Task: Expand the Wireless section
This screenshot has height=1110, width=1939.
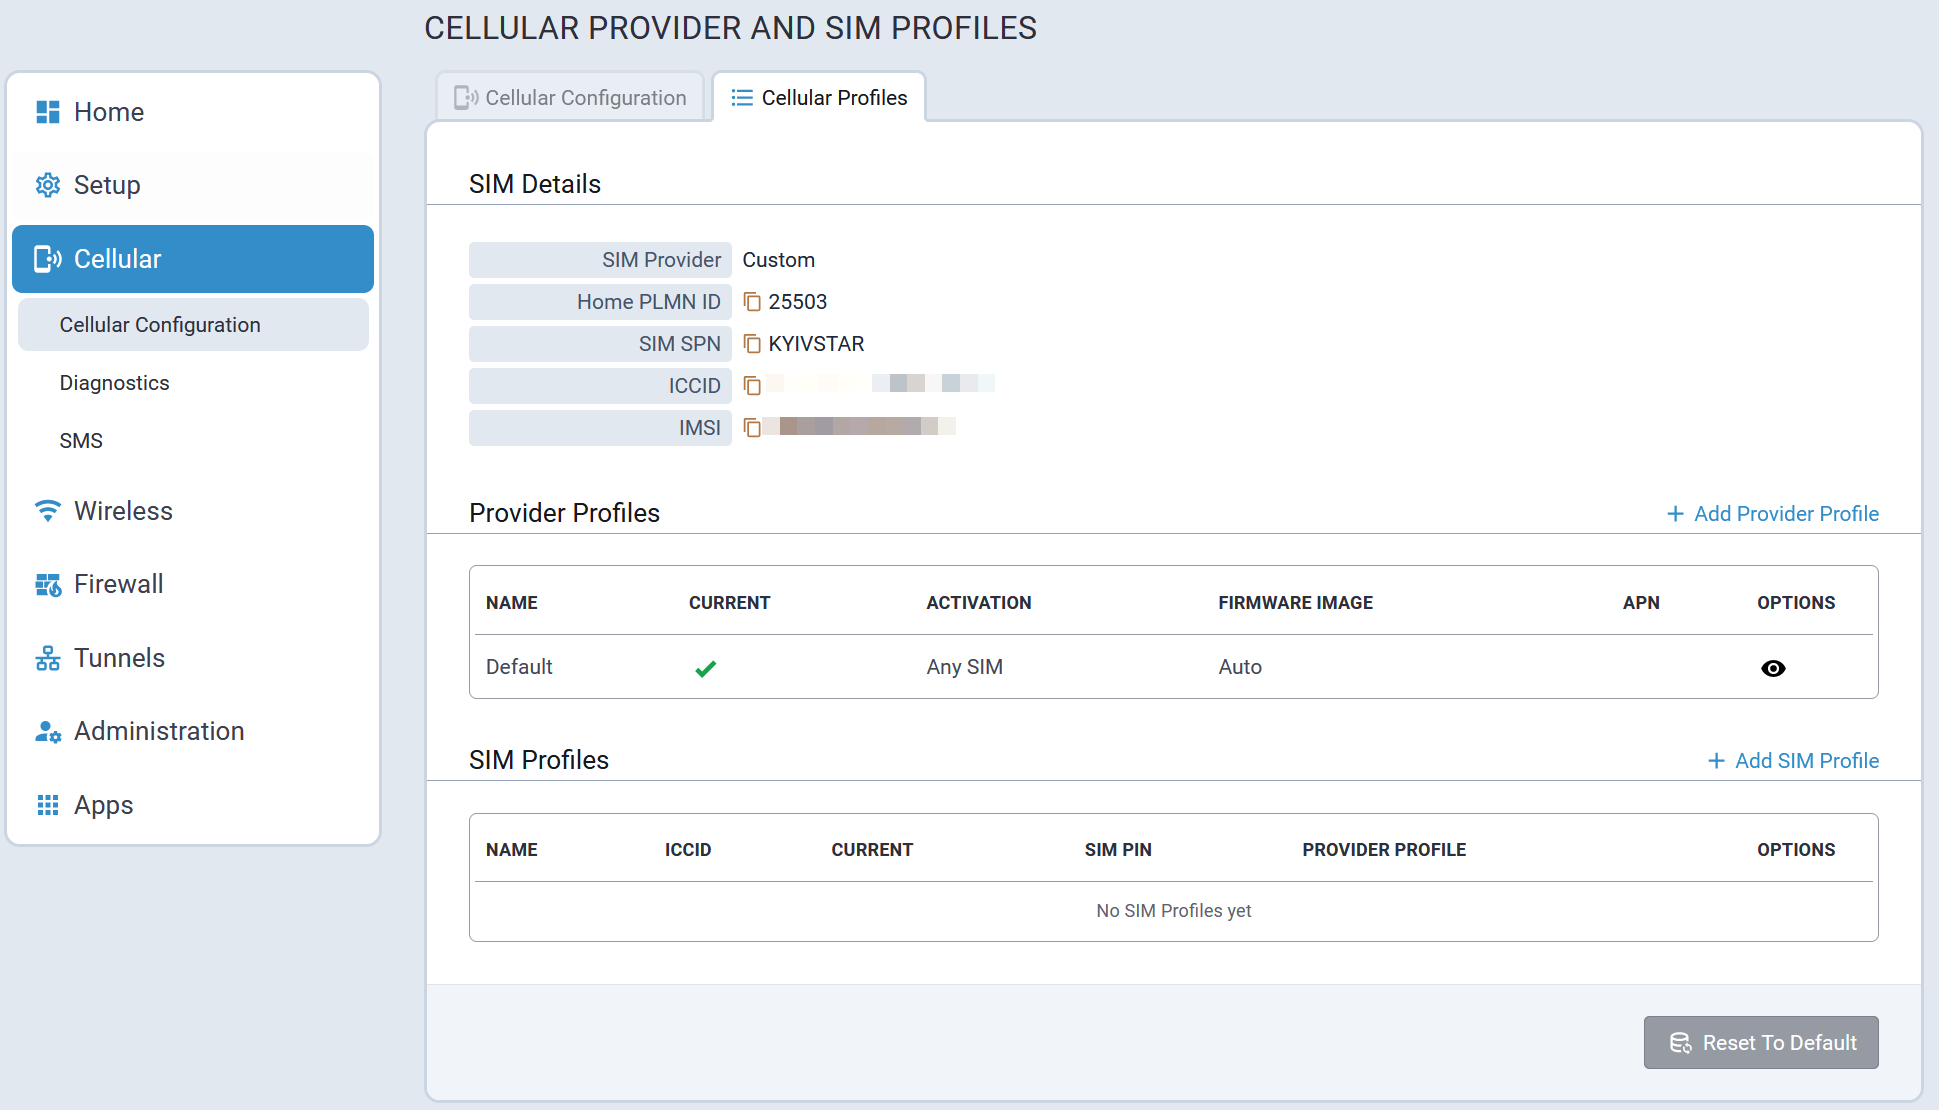Action: pyautogui.click(x=122, y=511)
